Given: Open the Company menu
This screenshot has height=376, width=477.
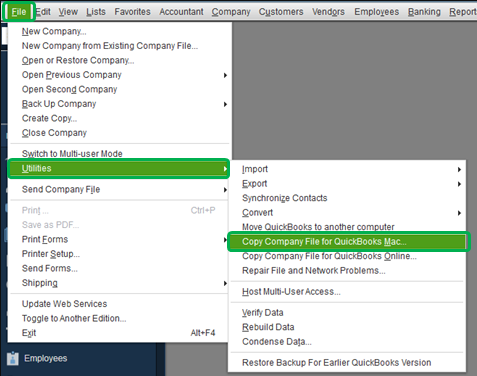Looking at the screenshot, I should tap(231, 12).
